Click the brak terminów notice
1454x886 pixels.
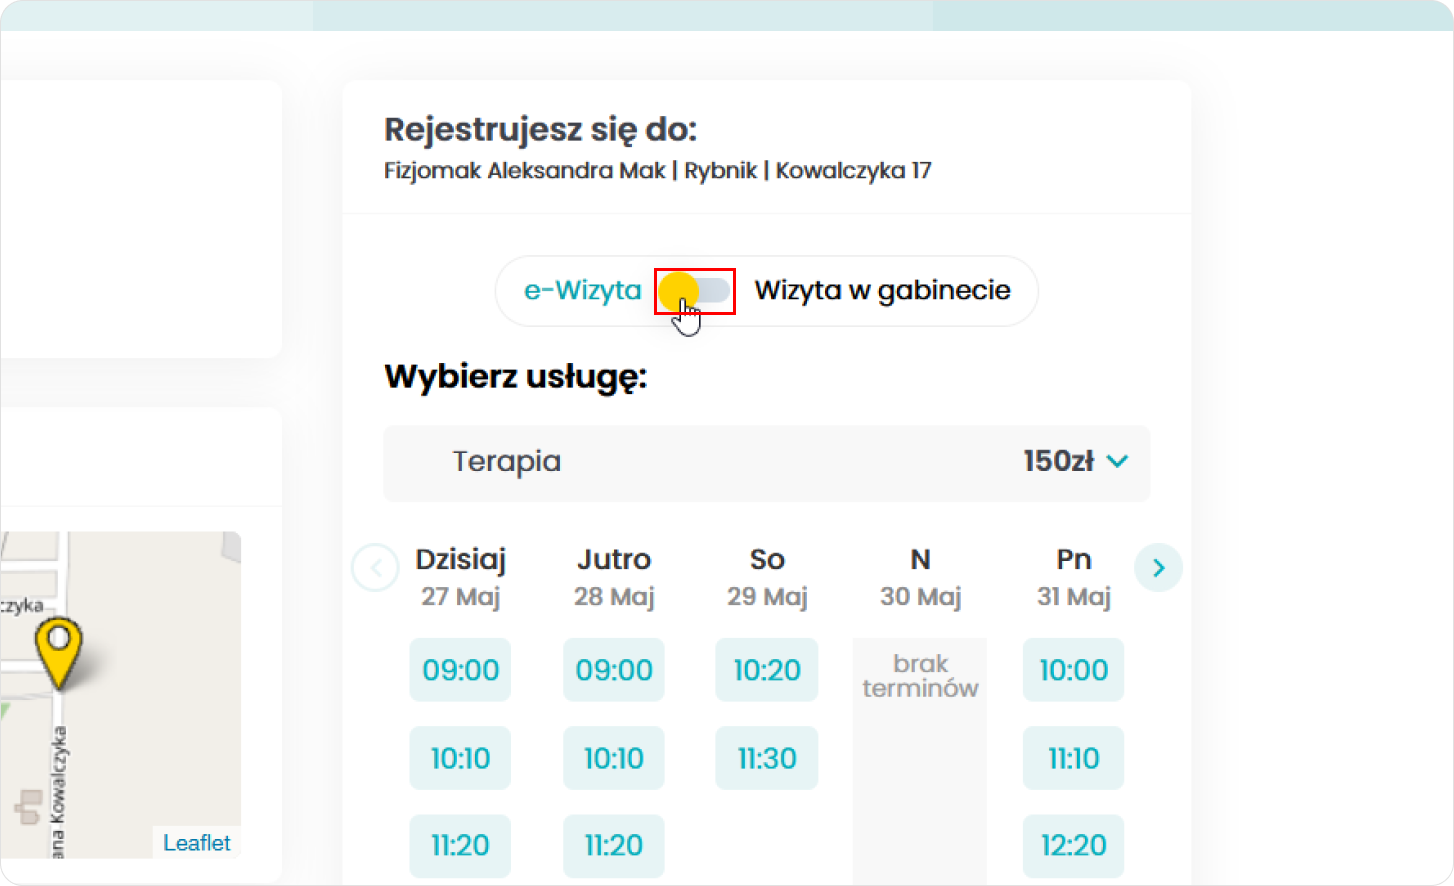920,676
